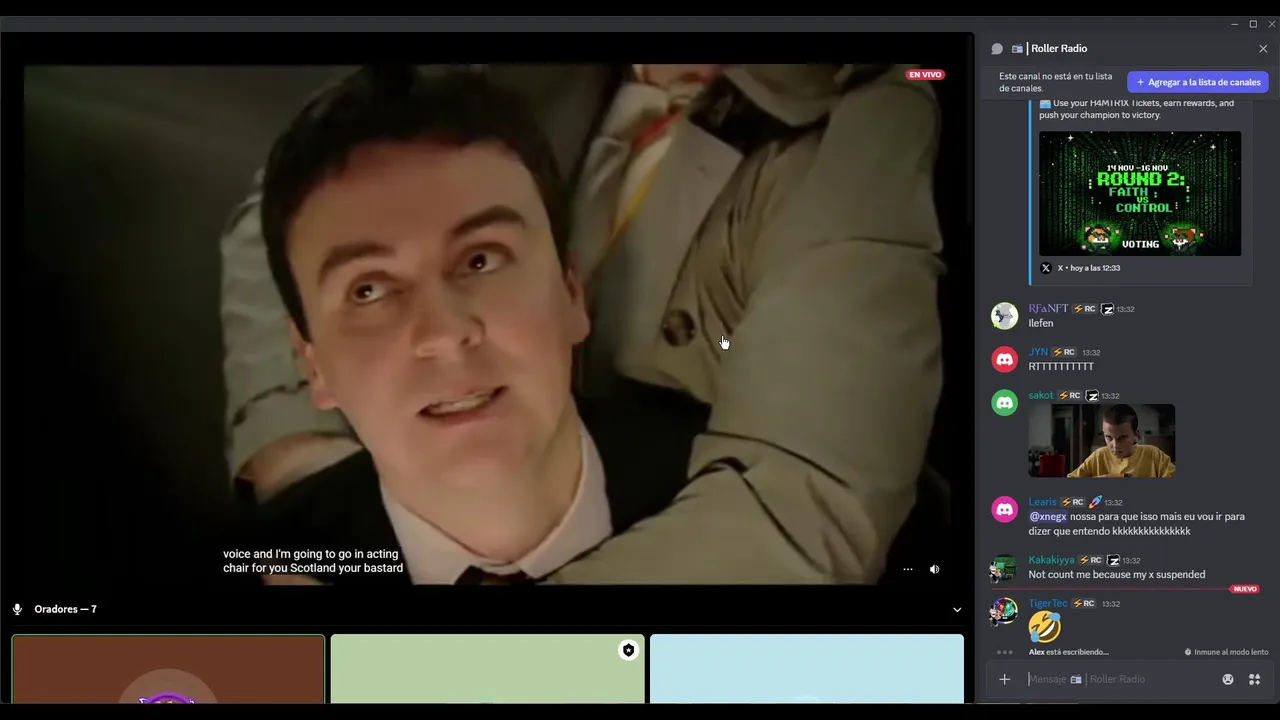Open the GIF posted by sakot
This screenshot has width=1280, height=720.
pyautogui.click(x=1102, y=441)
